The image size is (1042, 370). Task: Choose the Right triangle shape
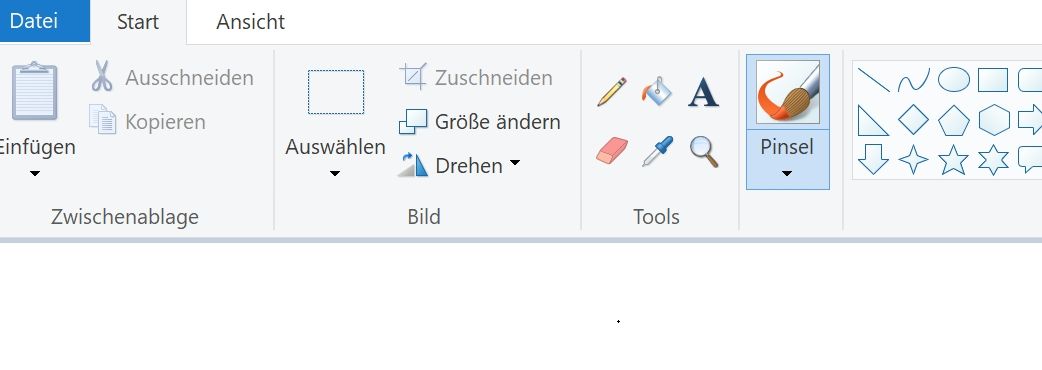point(873,120)
